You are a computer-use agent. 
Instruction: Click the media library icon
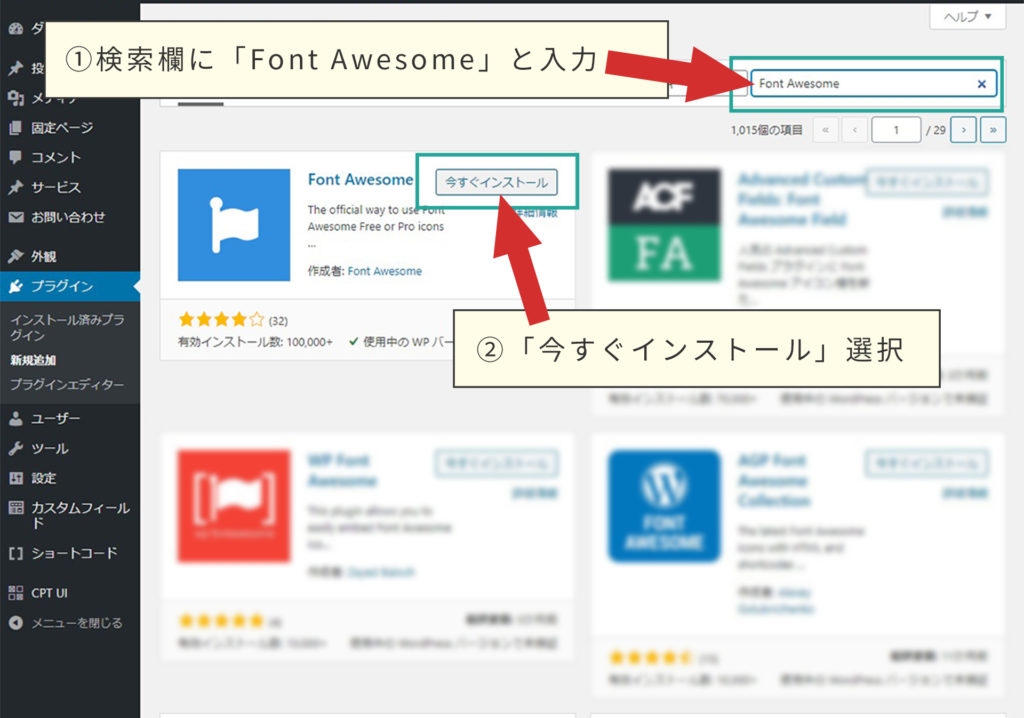16,98
